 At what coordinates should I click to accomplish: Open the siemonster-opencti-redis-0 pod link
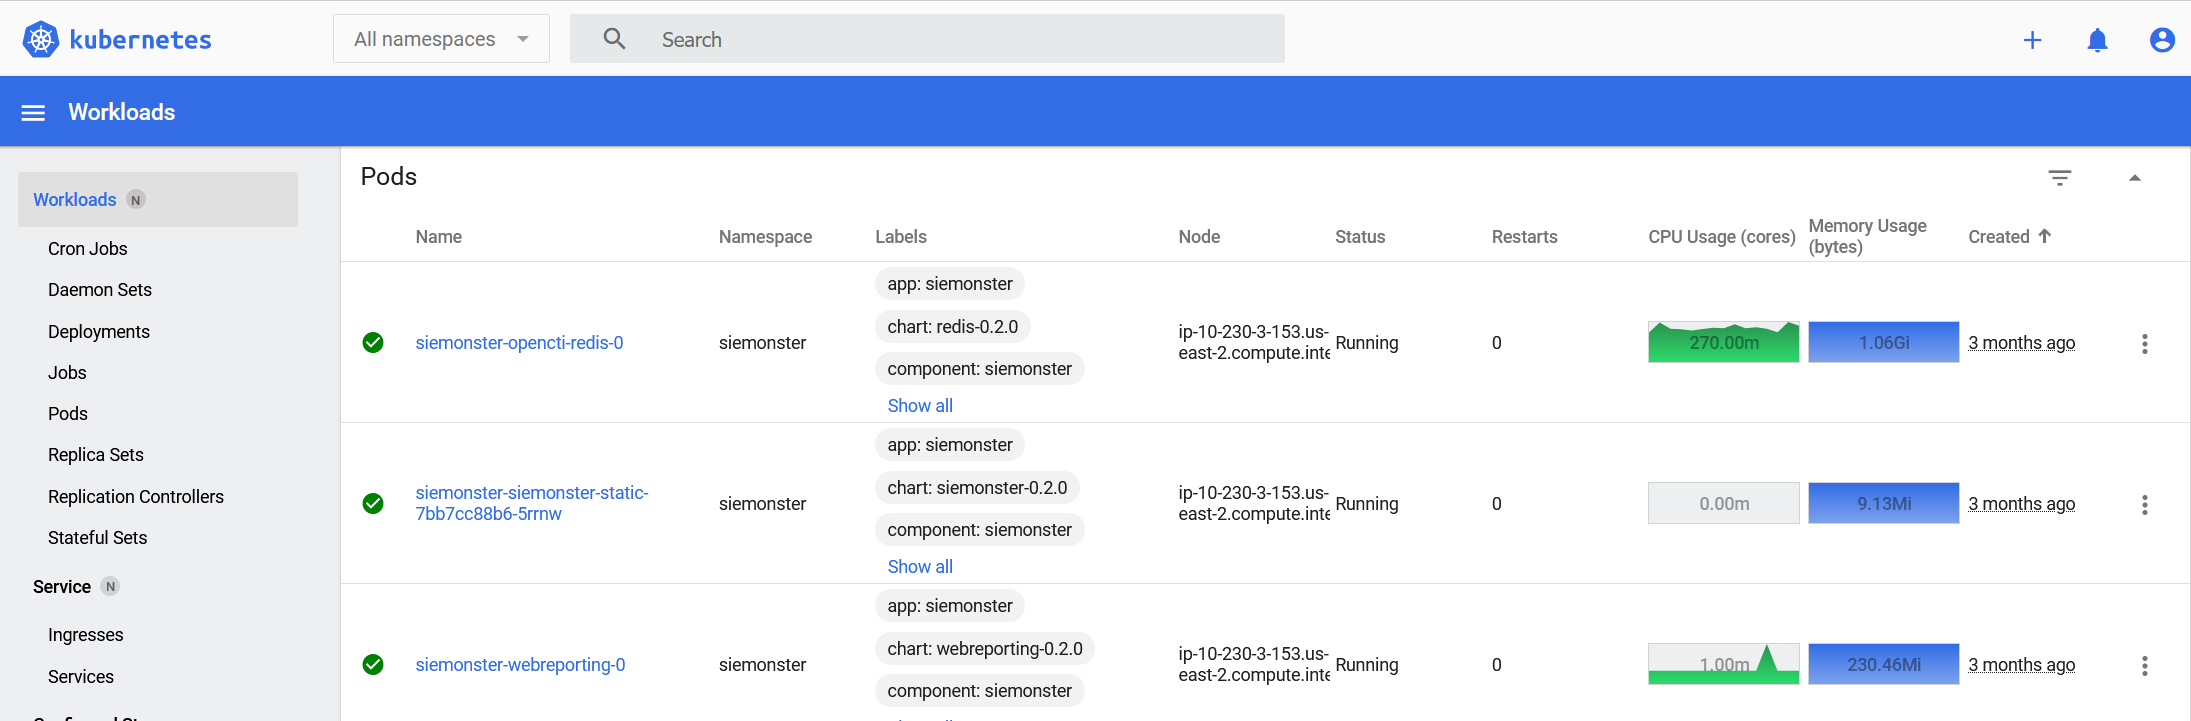(519, 343)
